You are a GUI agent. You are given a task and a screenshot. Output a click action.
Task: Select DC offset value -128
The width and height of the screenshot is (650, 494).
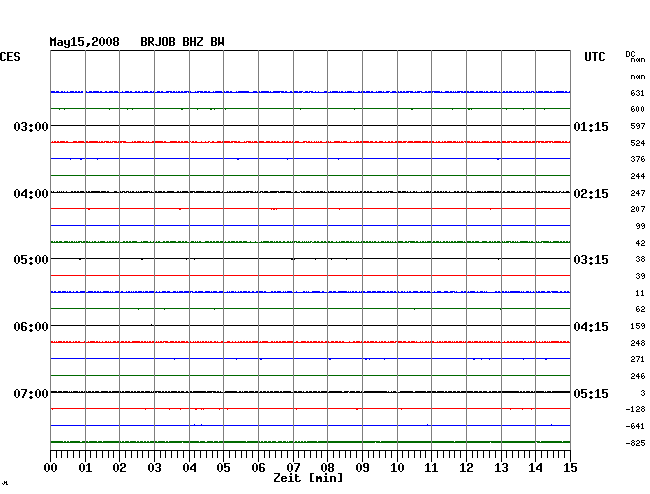click(x=635, y=409)
